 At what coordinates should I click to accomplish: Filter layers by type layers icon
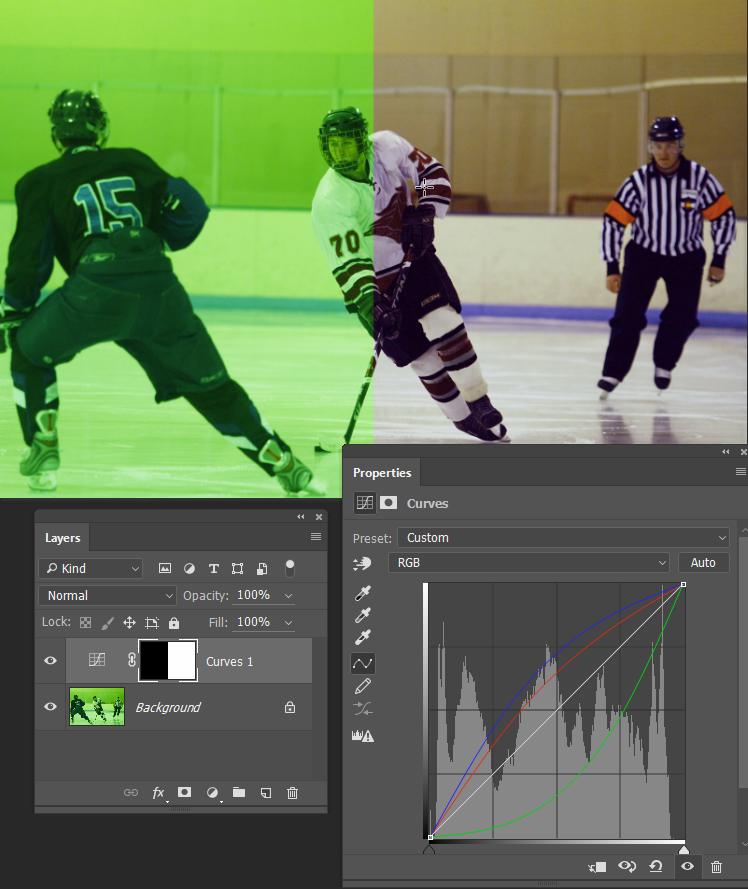[x=214, y=568]
